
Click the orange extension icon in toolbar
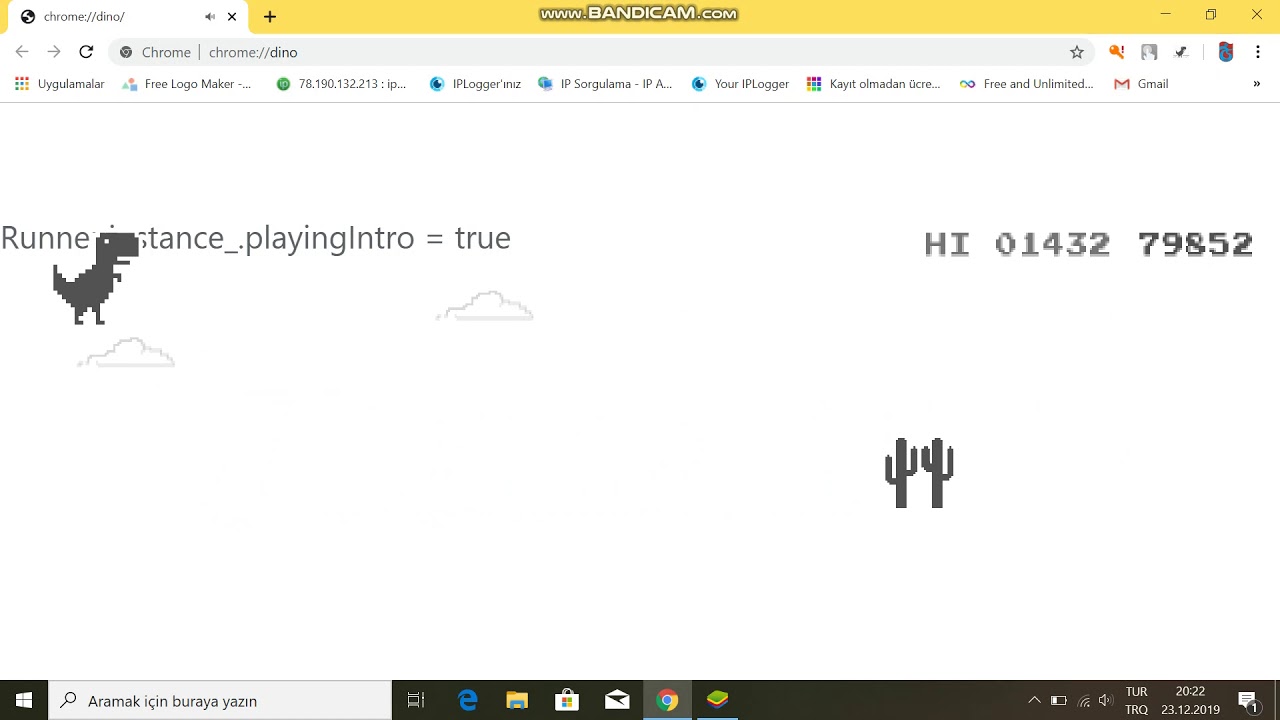point(1117,52)
